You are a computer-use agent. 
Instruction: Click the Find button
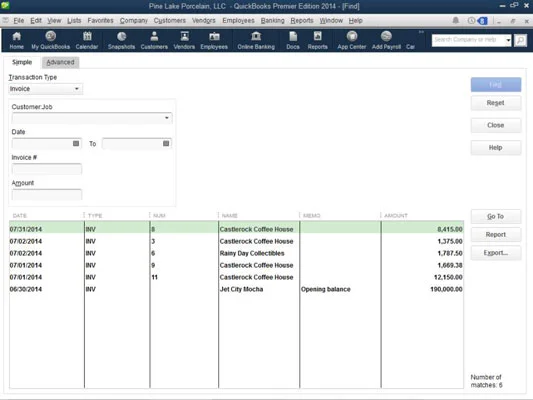[496, 85]
